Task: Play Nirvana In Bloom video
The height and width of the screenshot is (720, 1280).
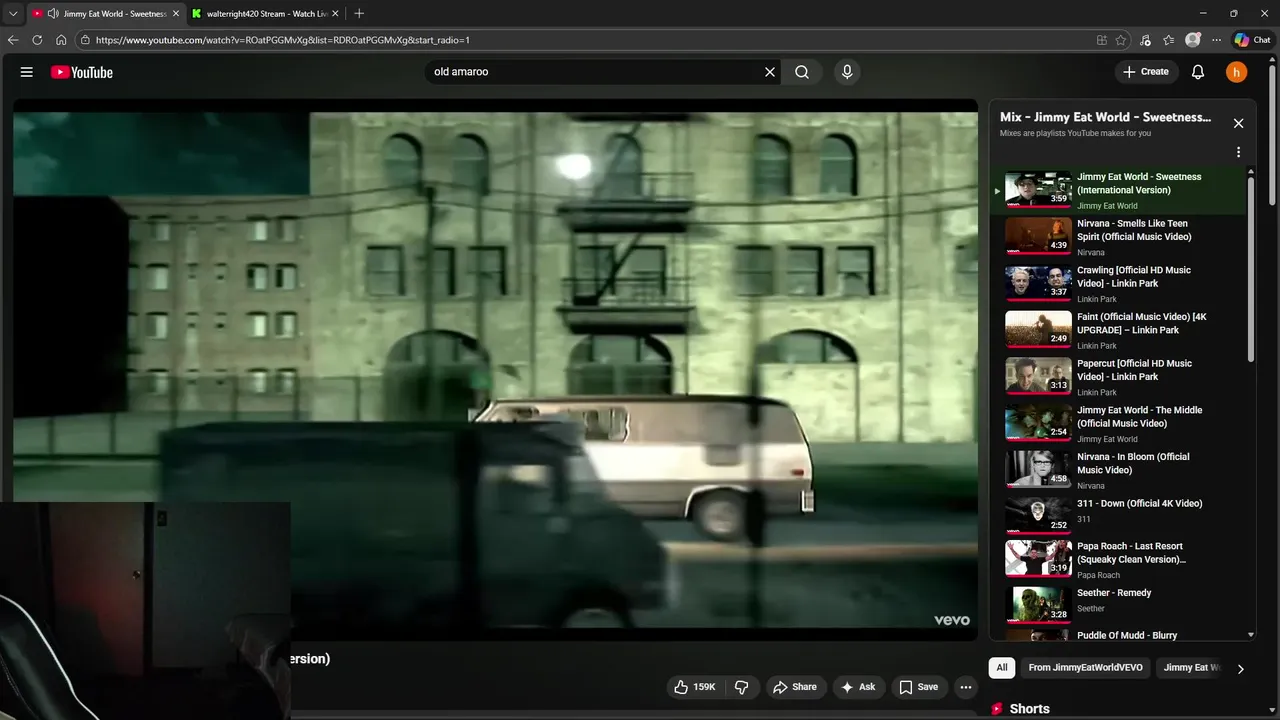Action: point(1118,470)
